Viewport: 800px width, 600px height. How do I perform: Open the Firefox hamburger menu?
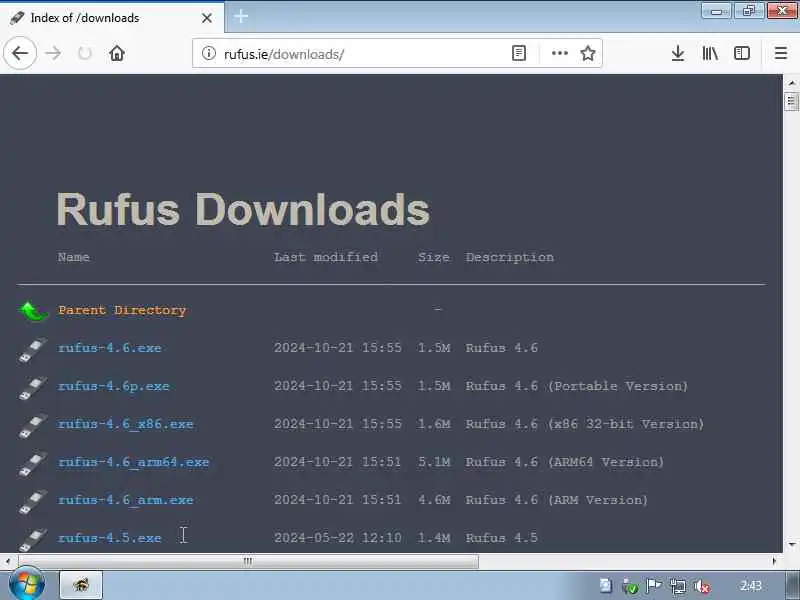781,53
